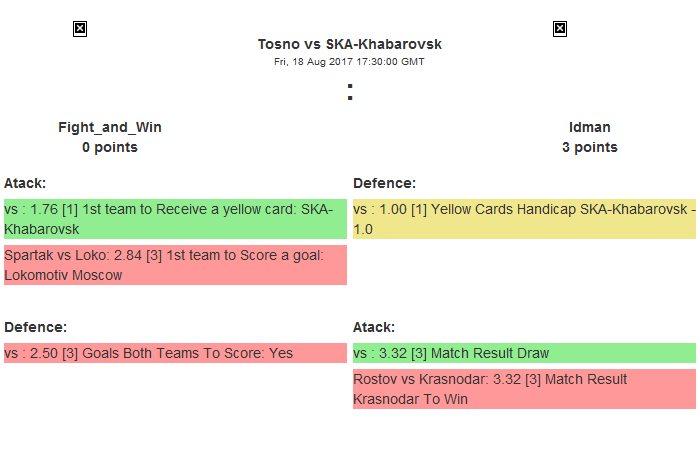The width and height of the screenshot is (700, 460).
Task: Click the colon score separator below the date
Action: 349,92
